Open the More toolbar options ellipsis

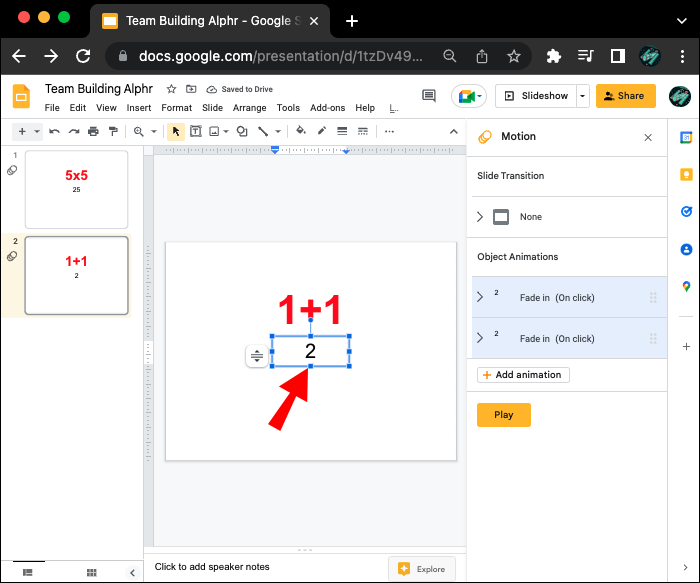pyautogui.click(x=389, y=132)
